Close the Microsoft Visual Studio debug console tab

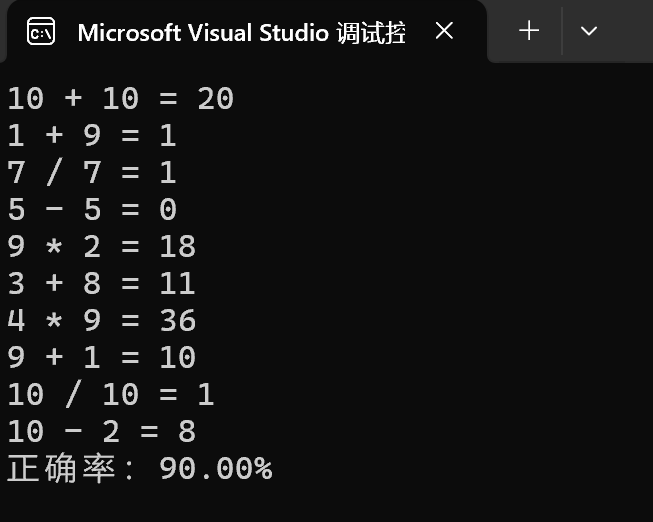[445, 31]
